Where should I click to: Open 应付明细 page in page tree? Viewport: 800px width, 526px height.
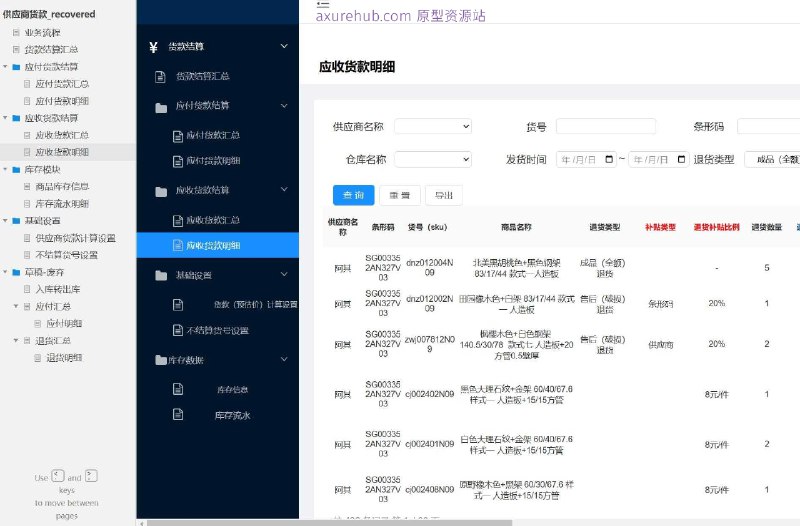click(64, 323)
